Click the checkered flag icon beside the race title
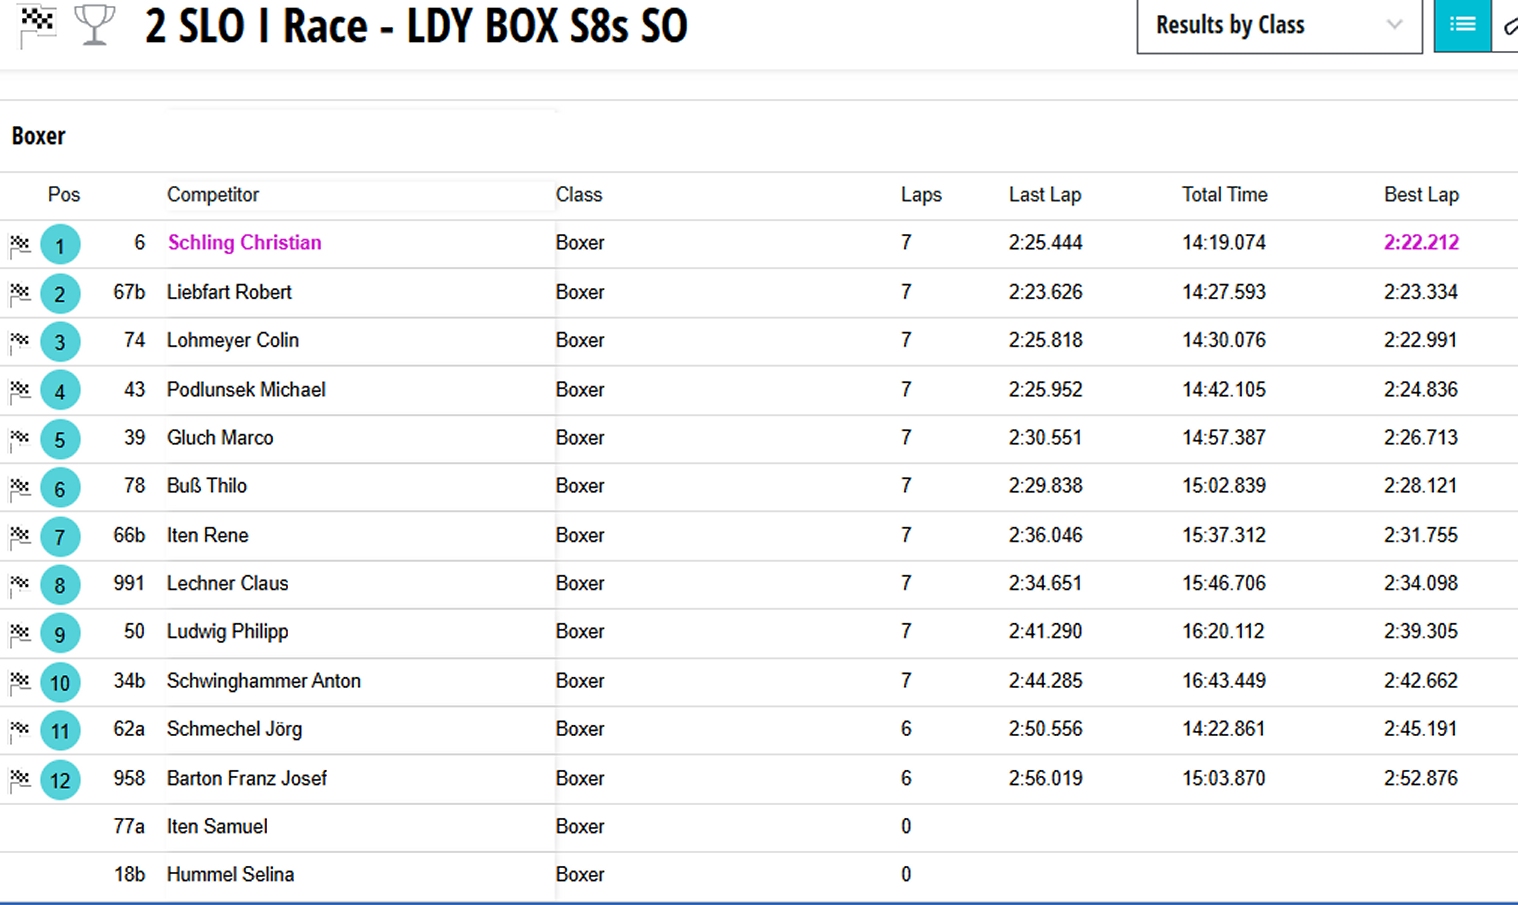 coord(37,25)
